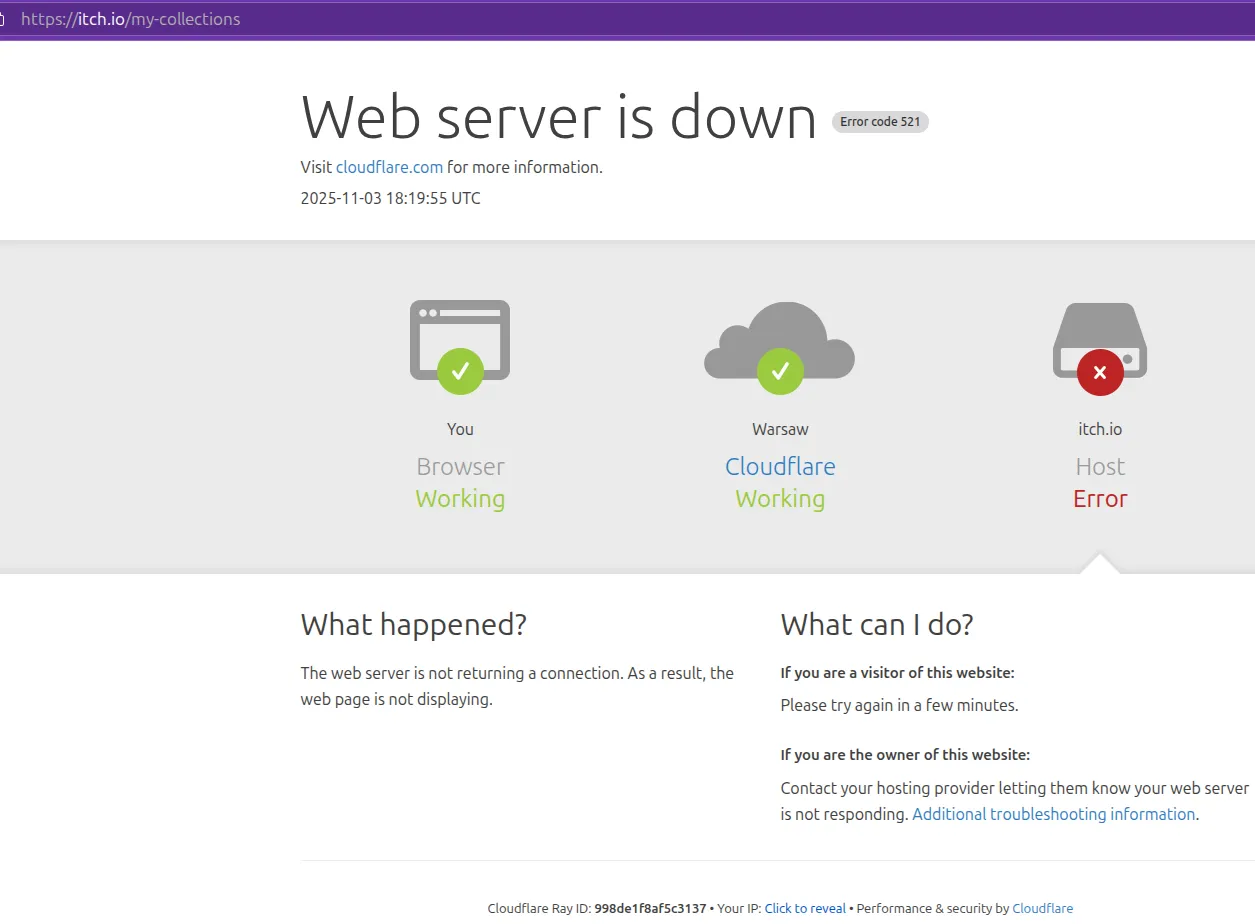Click 'Please try again in a few minutes.'

[x=899, y=705]
